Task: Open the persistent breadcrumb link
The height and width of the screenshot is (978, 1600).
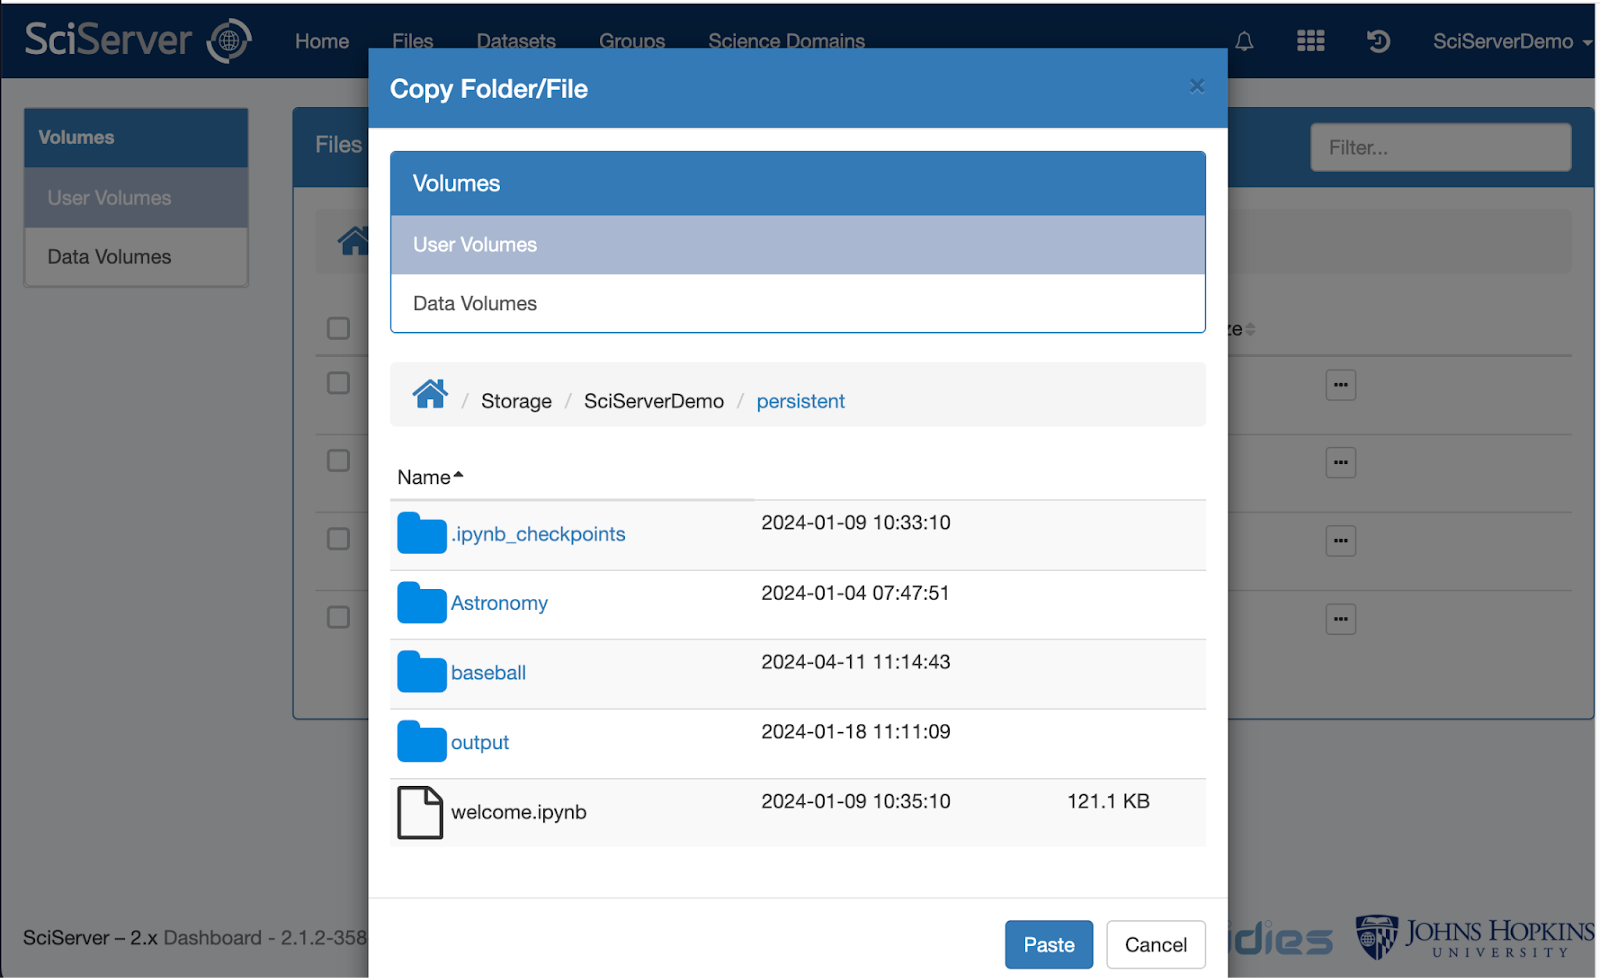Action: [x=800, y=401]
